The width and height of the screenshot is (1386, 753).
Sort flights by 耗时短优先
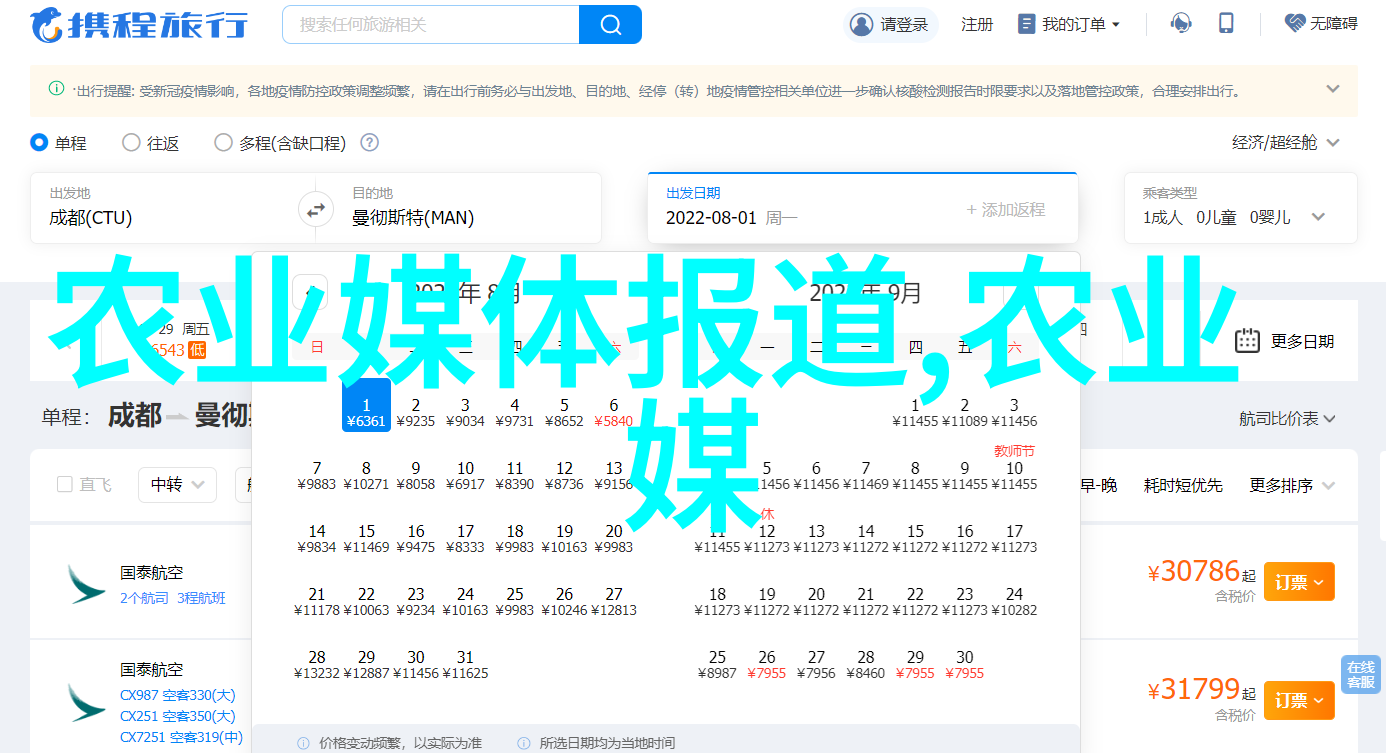[1183, 485]
